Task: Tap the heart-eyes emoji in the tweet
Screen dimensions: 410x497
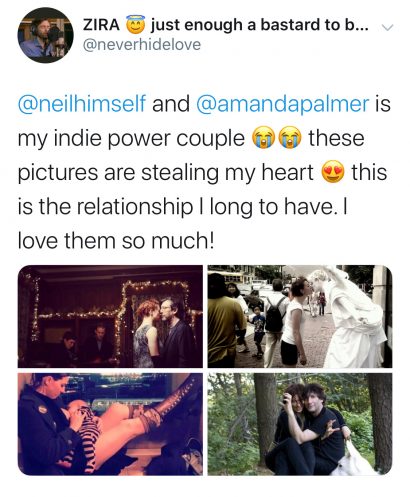Action: pyautogui.click(x=333, y=173)
